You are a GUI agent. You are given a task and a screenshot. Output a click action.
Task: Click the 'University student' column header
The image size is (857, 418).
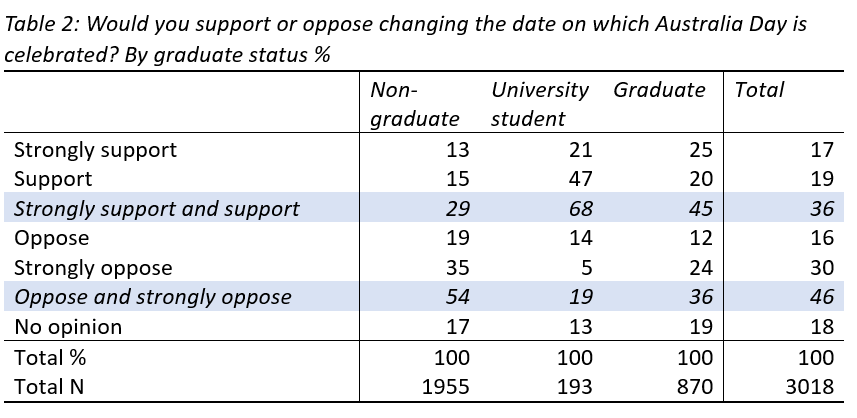(x=539, y=104)
